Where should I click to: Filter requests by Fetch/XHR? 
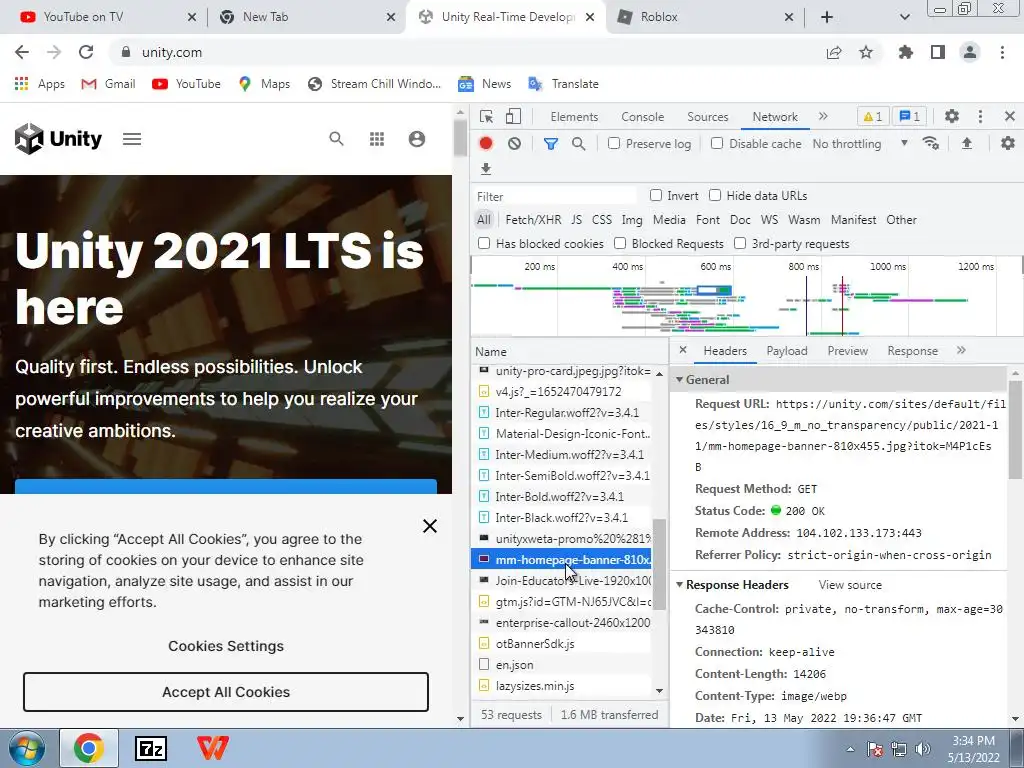tap(533, 220)
